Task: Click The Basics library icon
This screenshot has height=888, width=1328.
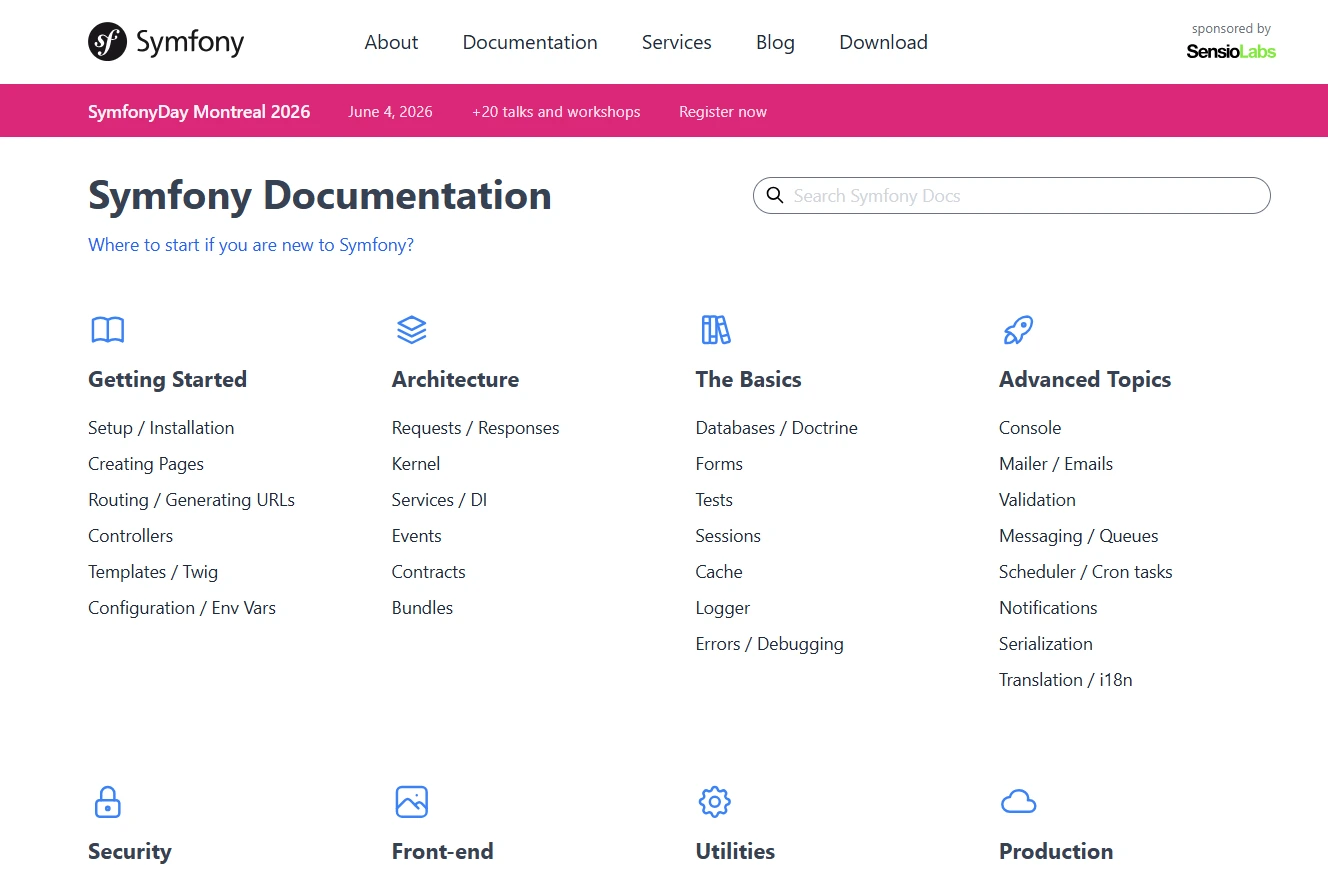Action: point(715,329)
